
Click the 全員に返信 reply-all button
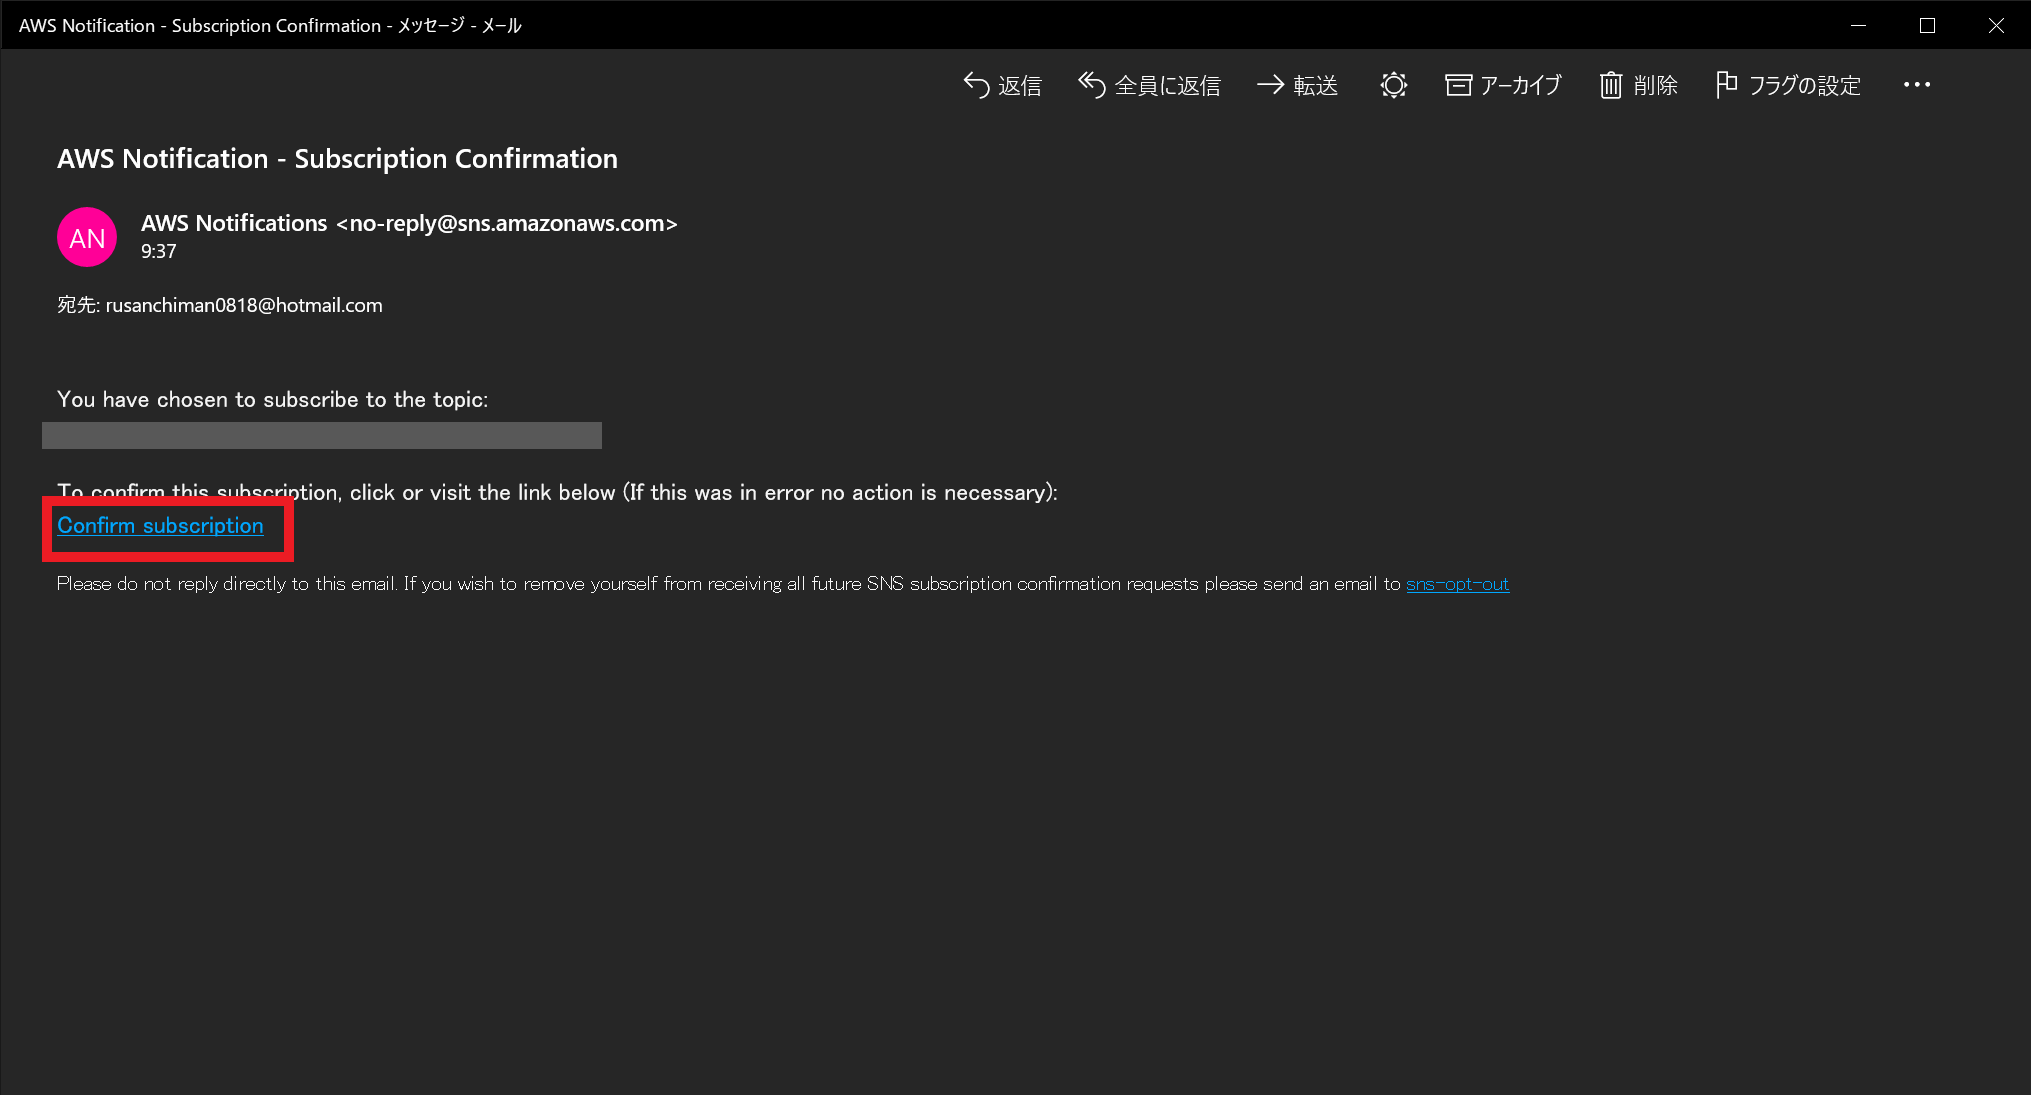coord(1149,85)
